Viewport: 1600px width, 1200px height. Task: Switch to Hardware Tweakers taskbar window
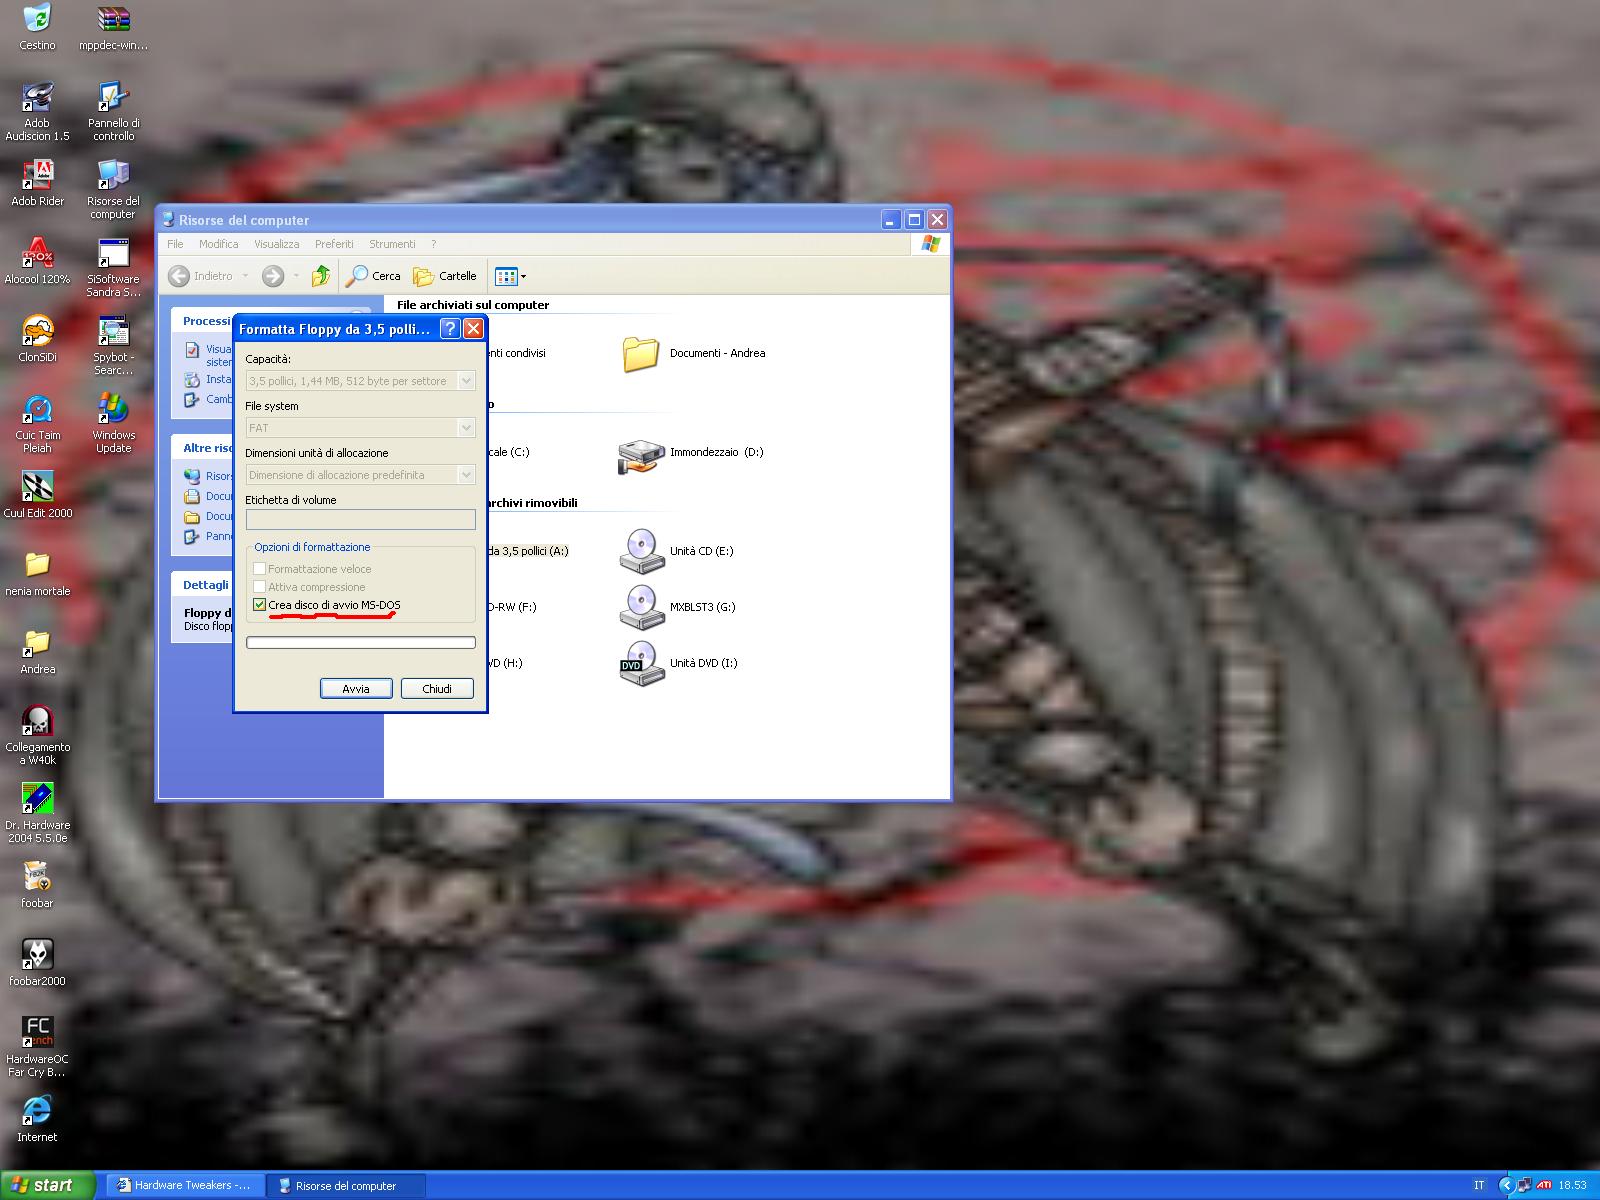click(x=185, y=1186)
